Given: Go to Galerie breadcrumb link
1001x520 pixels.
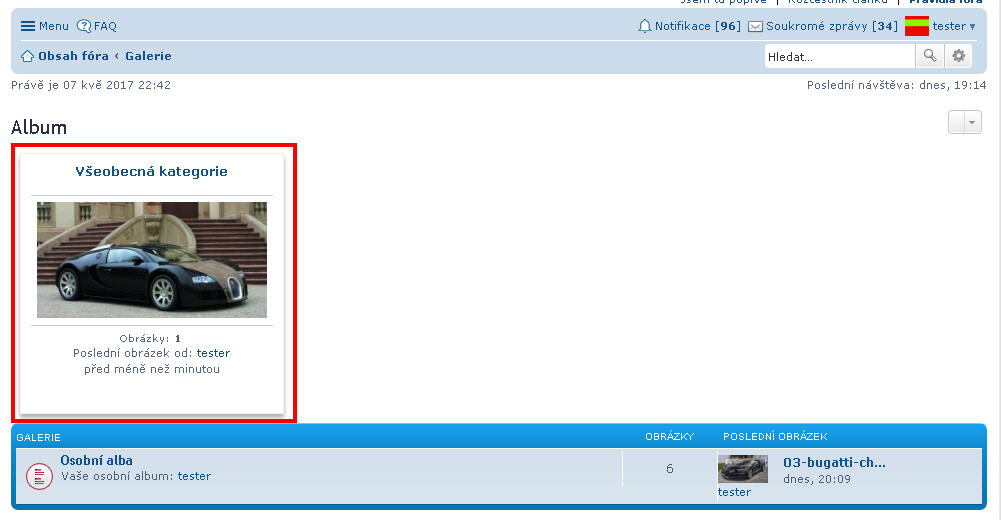Looking at the screenshot, I should (148, 56).
